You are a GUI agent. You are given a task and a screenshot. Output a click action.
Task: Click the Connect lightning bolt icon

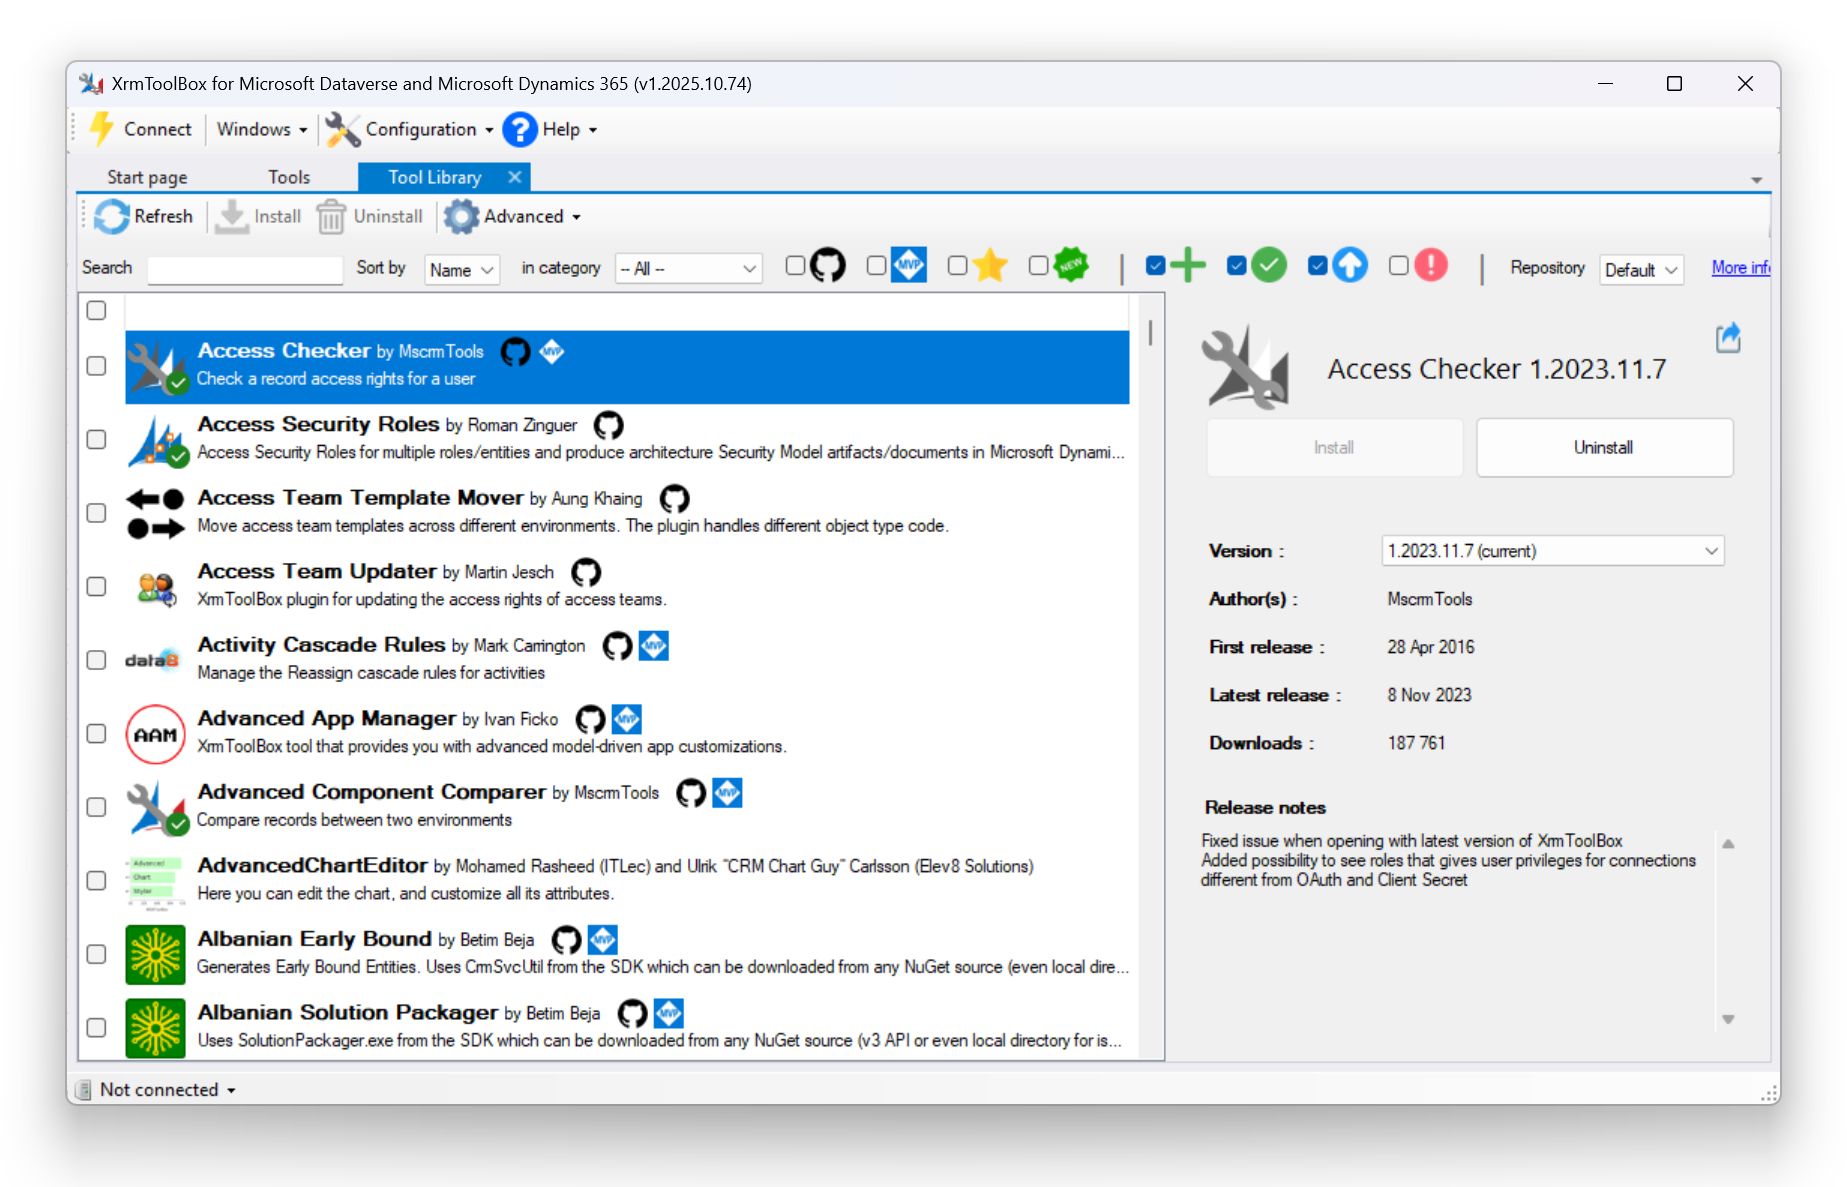(x=102, y=129)
